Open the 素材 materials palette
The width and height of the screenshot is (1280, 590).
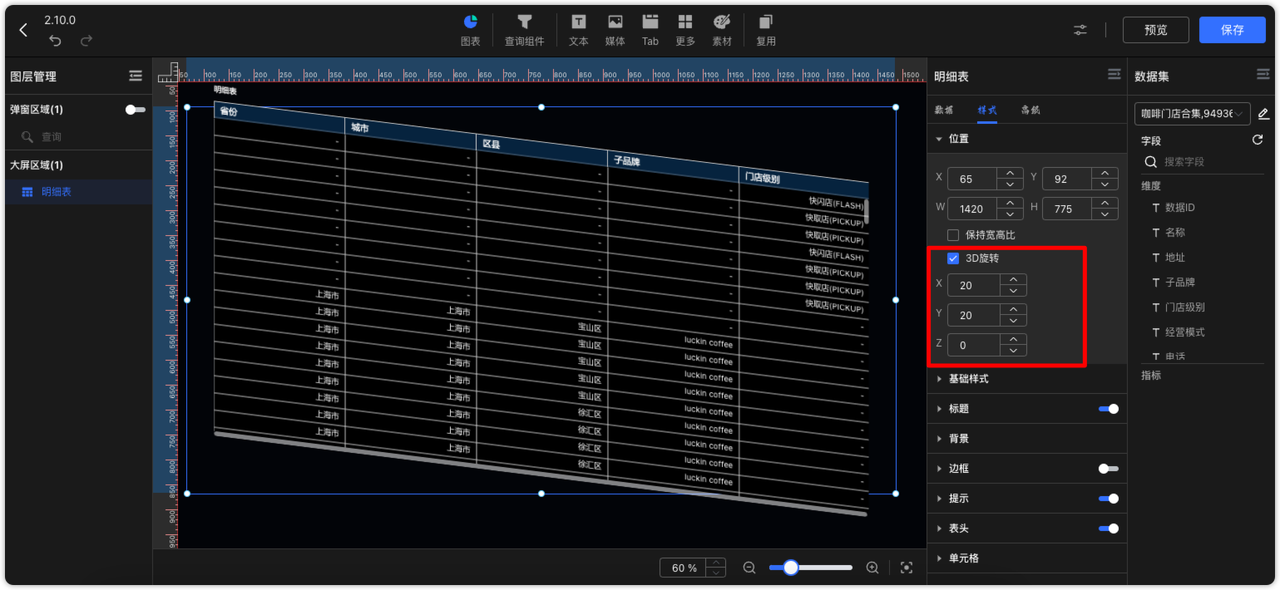pos(721,29)
